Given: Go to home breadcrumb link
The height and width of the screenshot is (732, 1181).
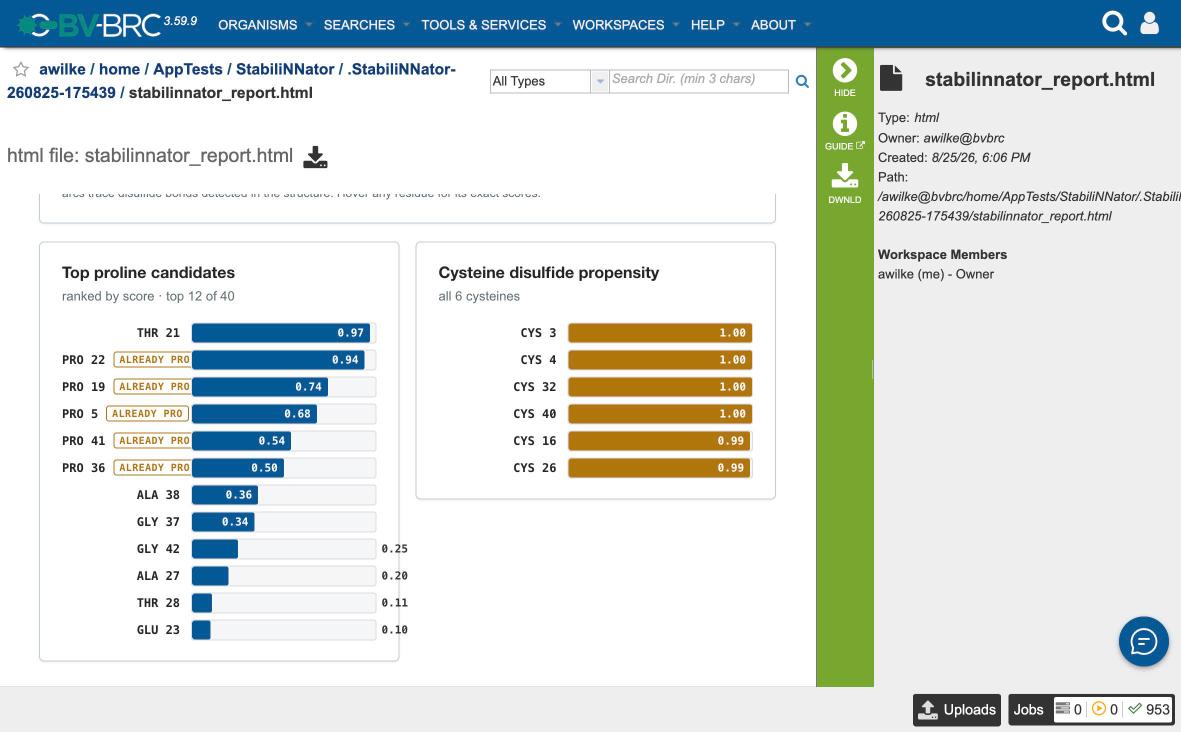Looking at the screenshot, I should tap(119, 69).
